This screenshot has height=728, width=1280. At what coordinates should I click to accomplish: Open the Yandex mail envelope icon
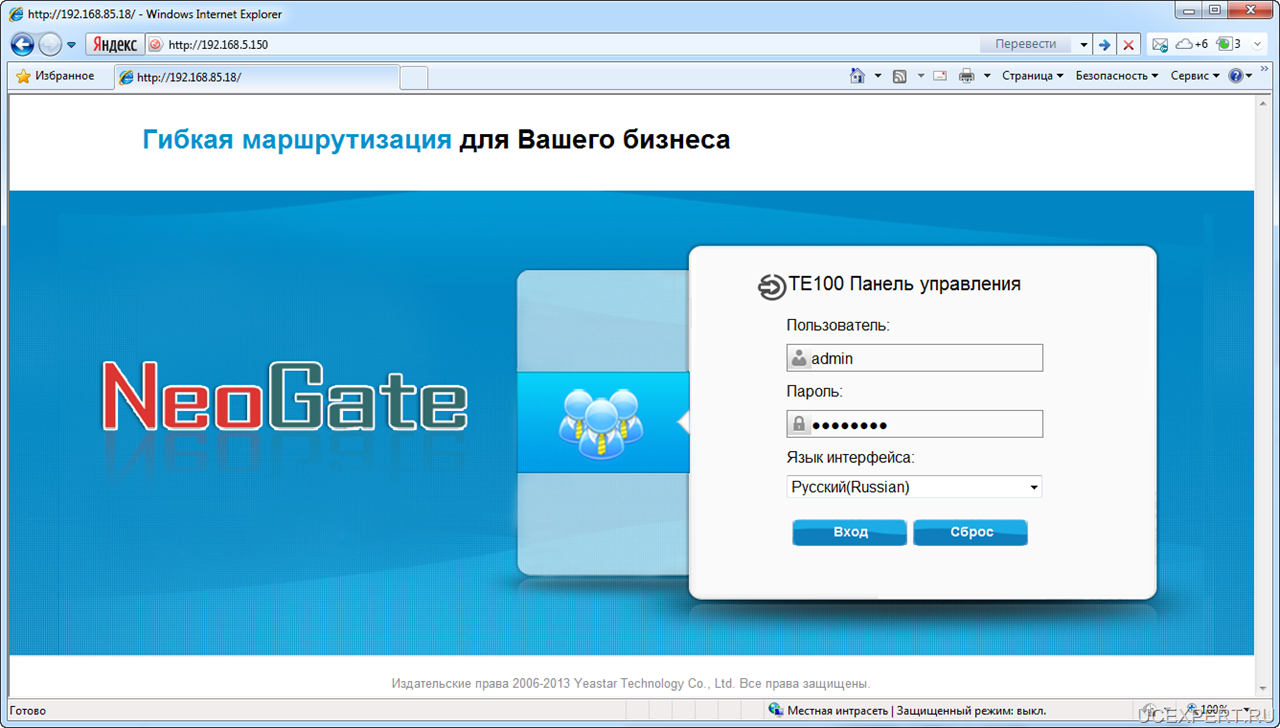1160,45
